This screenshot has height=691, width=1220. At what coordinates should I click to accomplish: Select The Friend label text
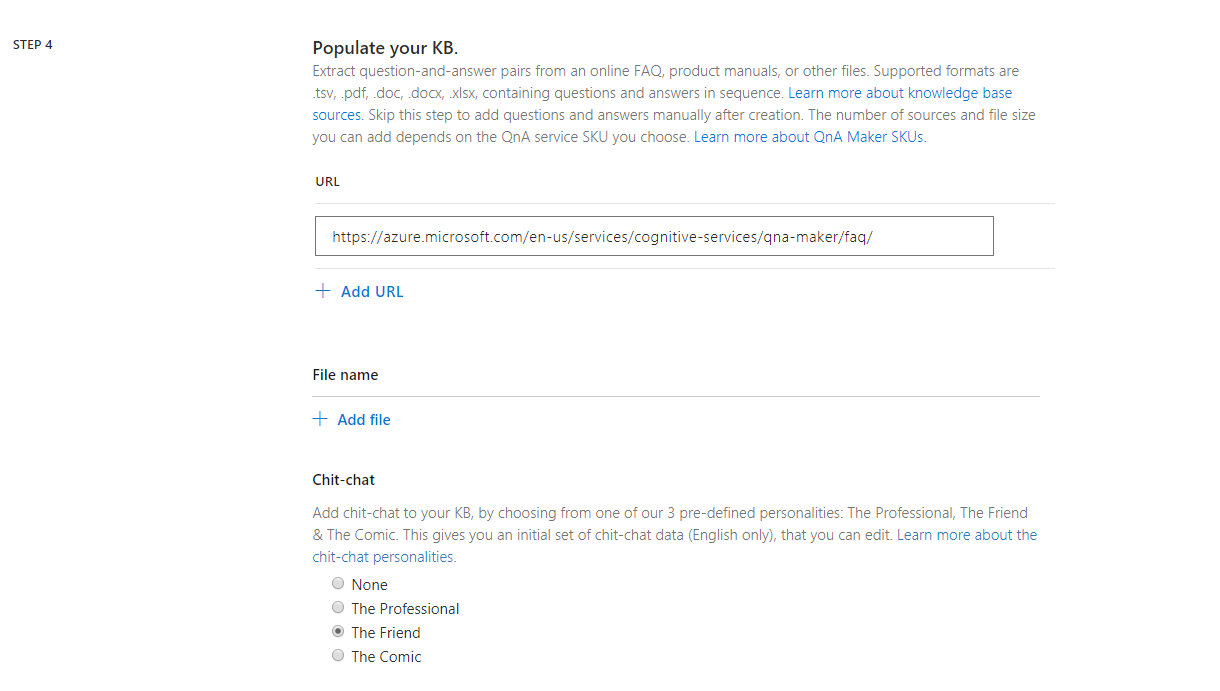tap(386, 631)
